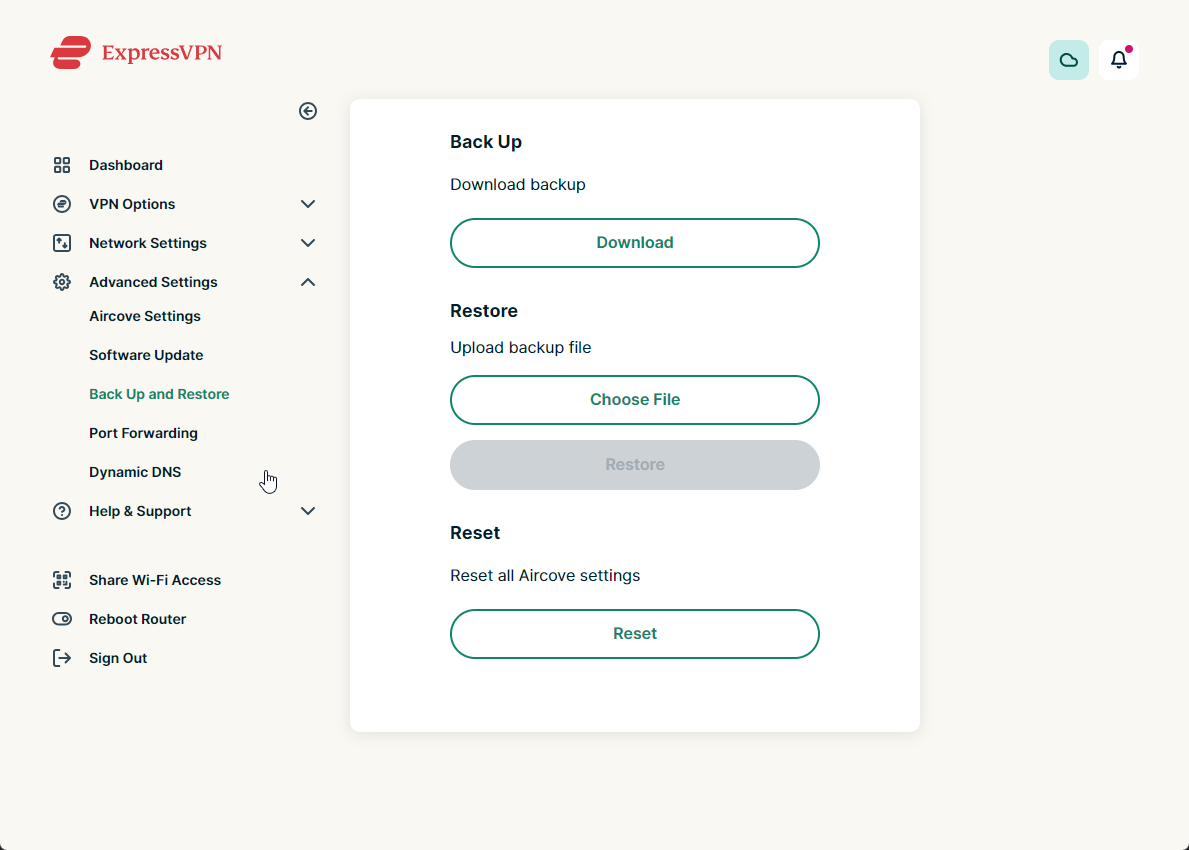Click the Reboot Router toggle icon
Screen dimensions: 1189x850
[62, 619]
